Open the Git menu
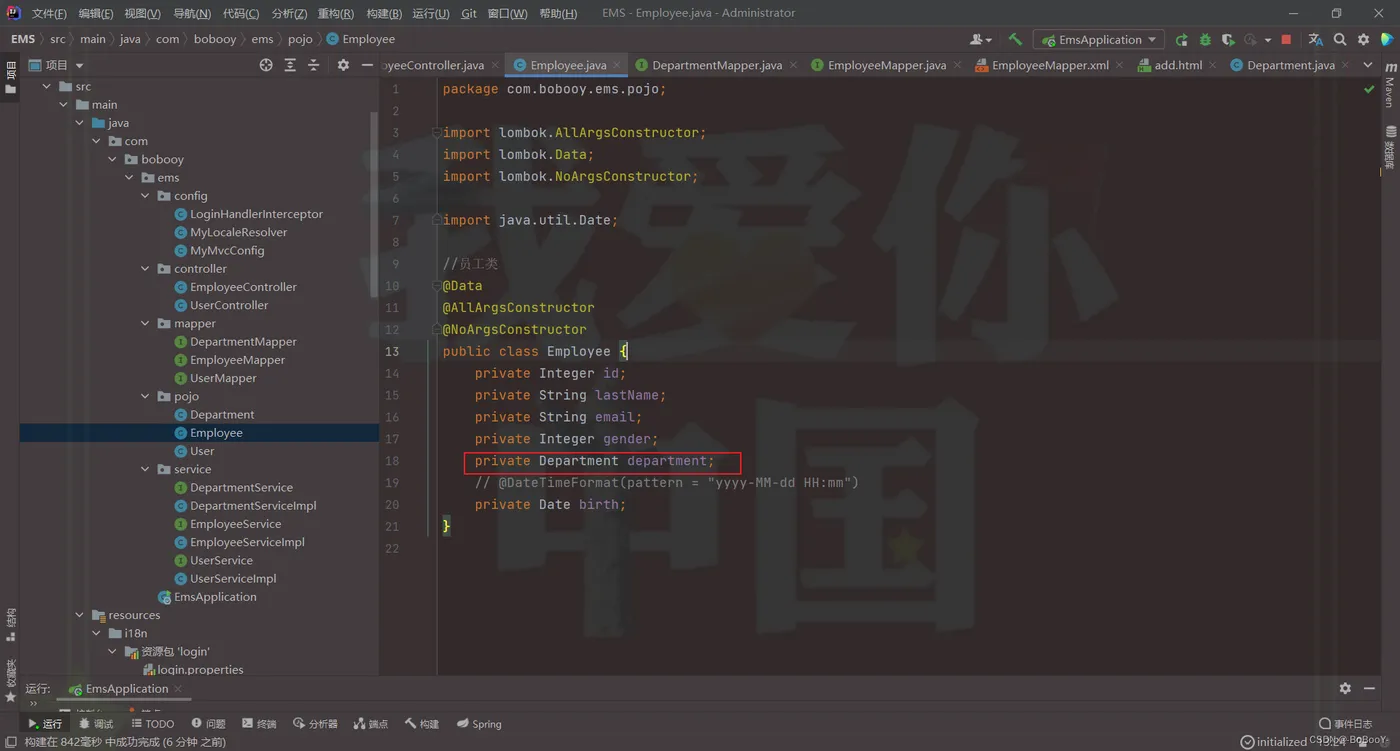Image resolution: width=1400 pixels, height=751 pixels. coord(469,14)
